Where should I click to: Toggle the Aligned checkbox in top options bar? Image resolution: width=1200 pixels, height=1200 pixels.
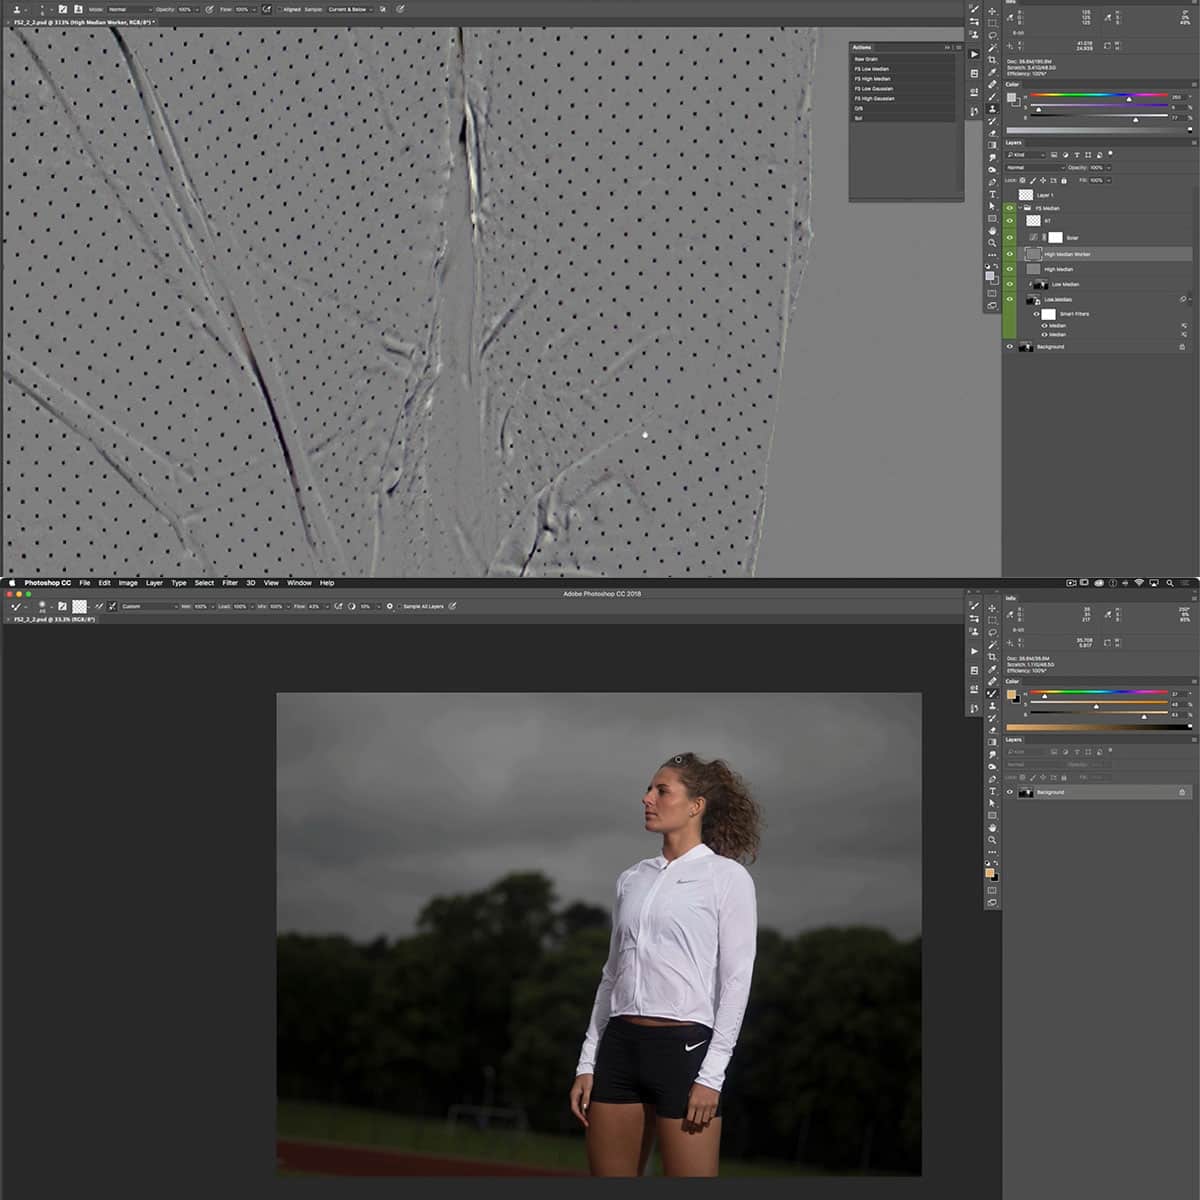tap(279, 9)
